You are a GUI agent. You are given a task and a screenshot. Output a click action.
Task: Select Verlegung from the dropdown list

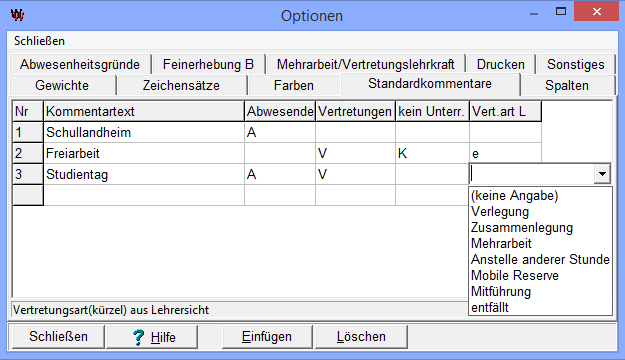coord(500,211)
